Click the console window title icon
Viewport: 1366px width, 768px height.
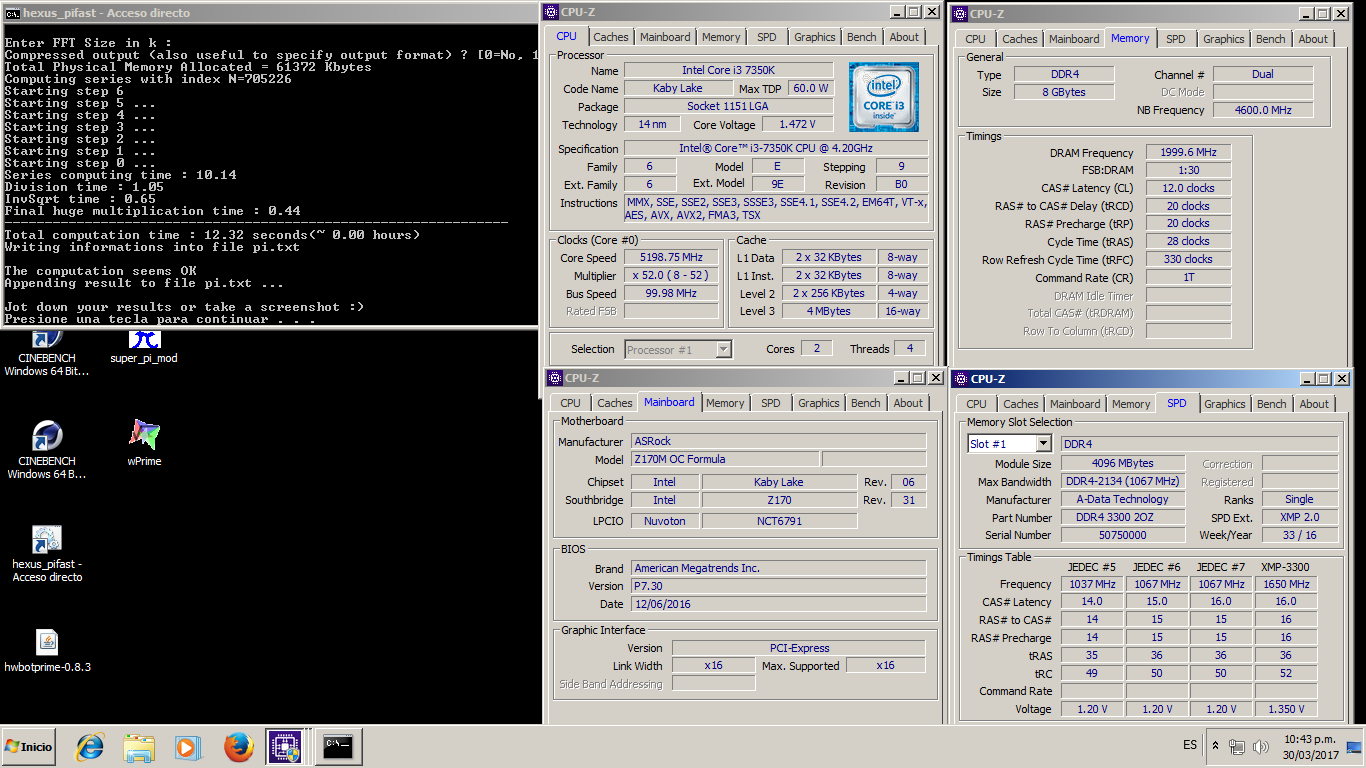pos(12,13)
